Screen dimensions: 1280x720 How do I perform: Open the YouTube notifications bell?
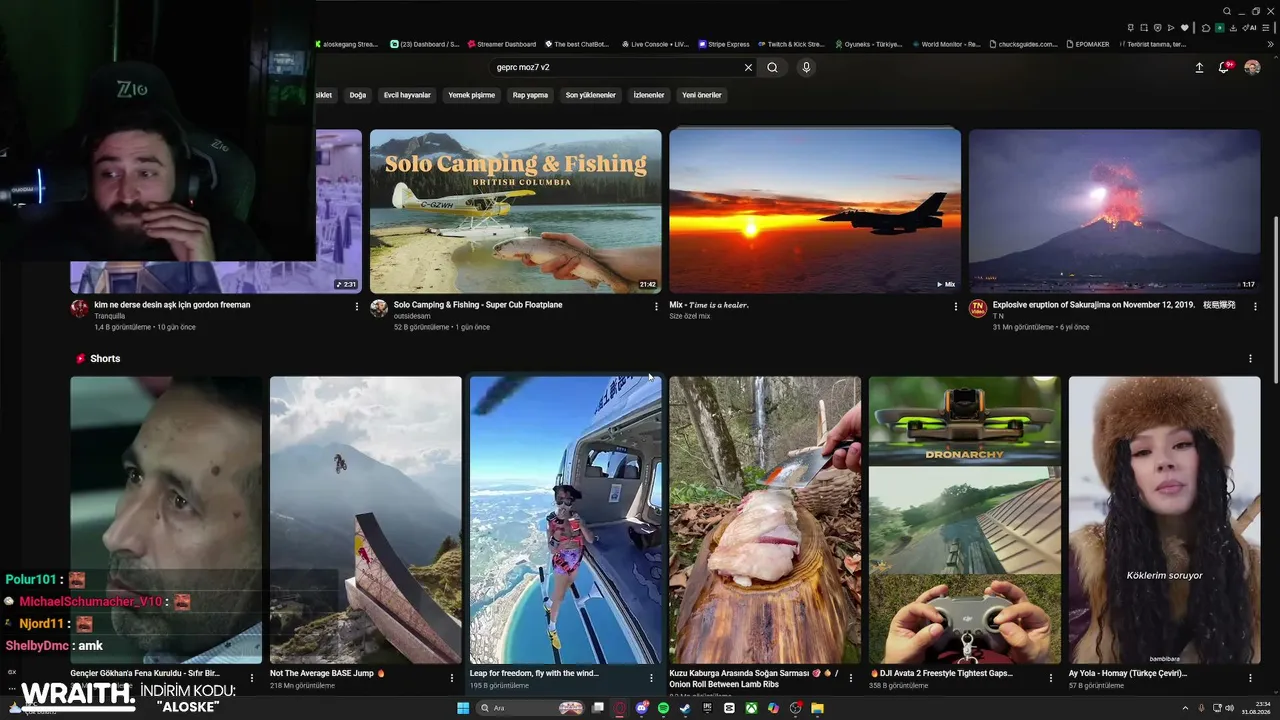coord(1224,67)
